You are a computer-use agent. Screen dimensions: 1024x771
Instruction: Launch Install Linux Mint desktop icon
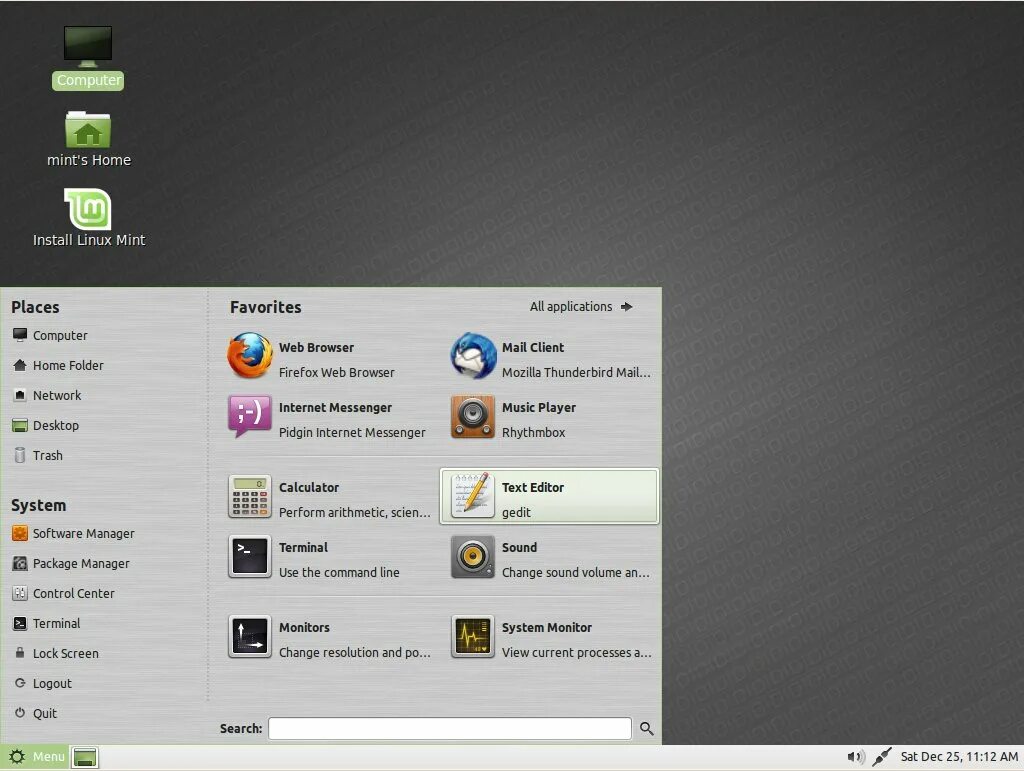click(x=88, y=218)
